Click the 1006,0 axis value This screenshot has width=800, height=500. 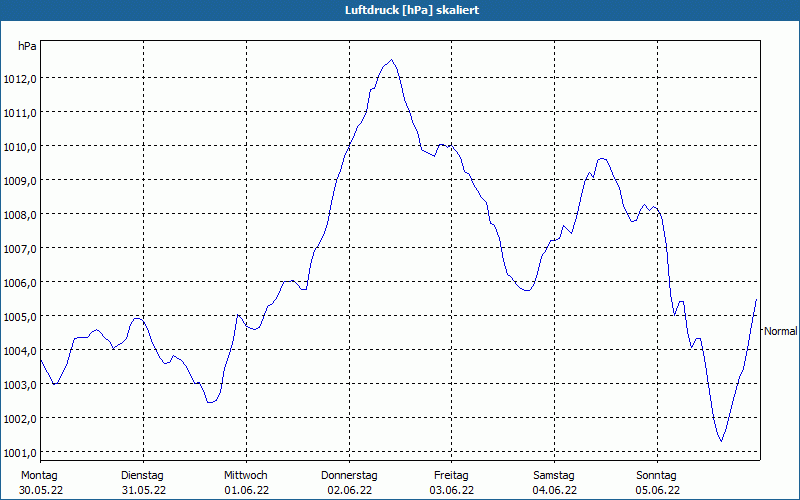tap(20, 283)
